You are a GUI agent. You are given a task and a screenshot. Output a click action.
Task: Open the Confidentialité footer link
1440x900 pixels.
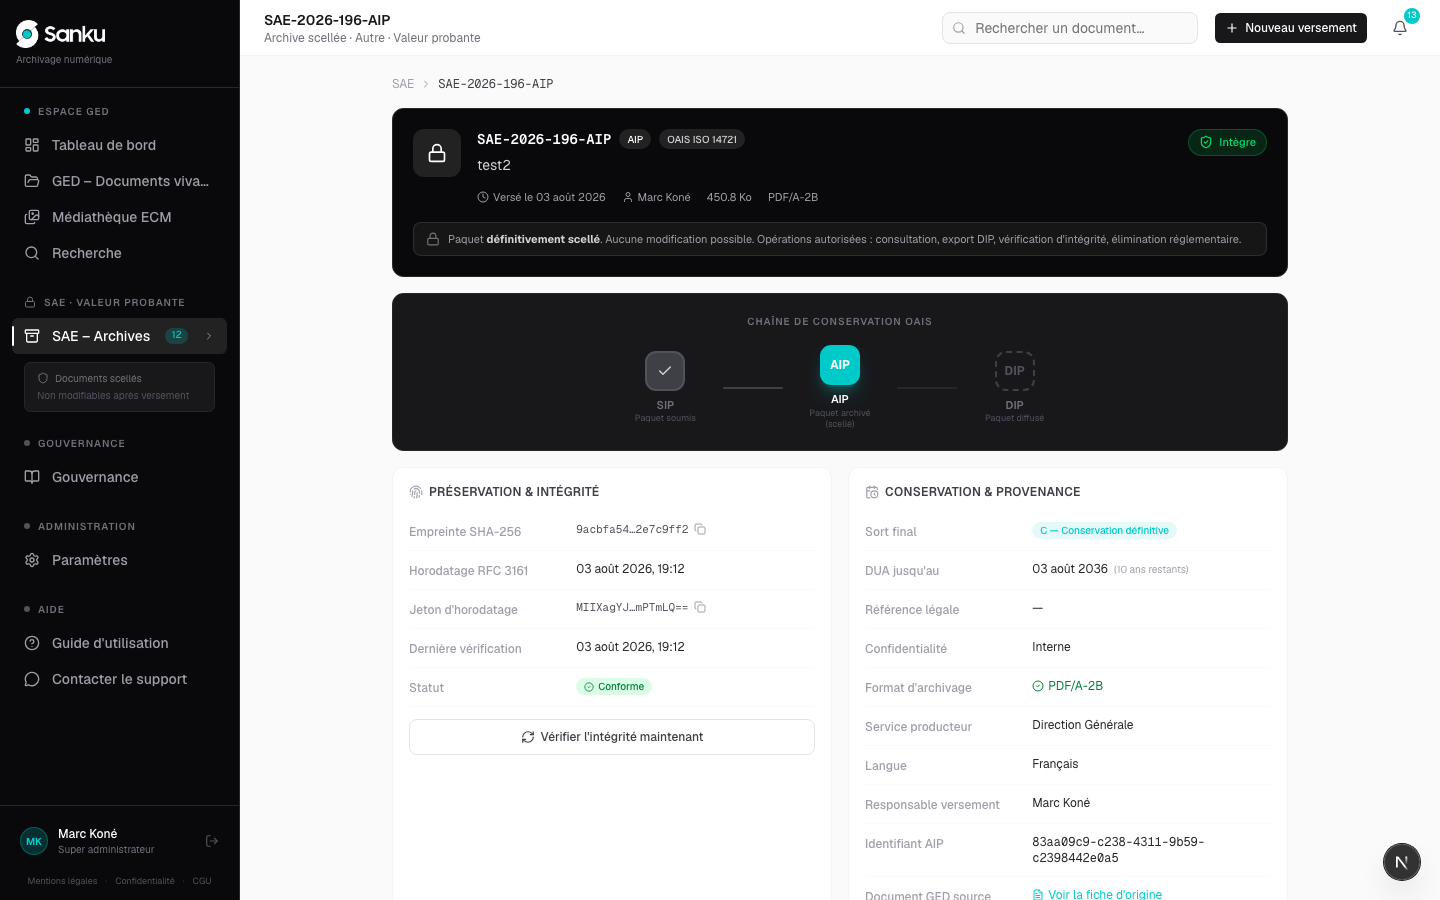[145, 881]
